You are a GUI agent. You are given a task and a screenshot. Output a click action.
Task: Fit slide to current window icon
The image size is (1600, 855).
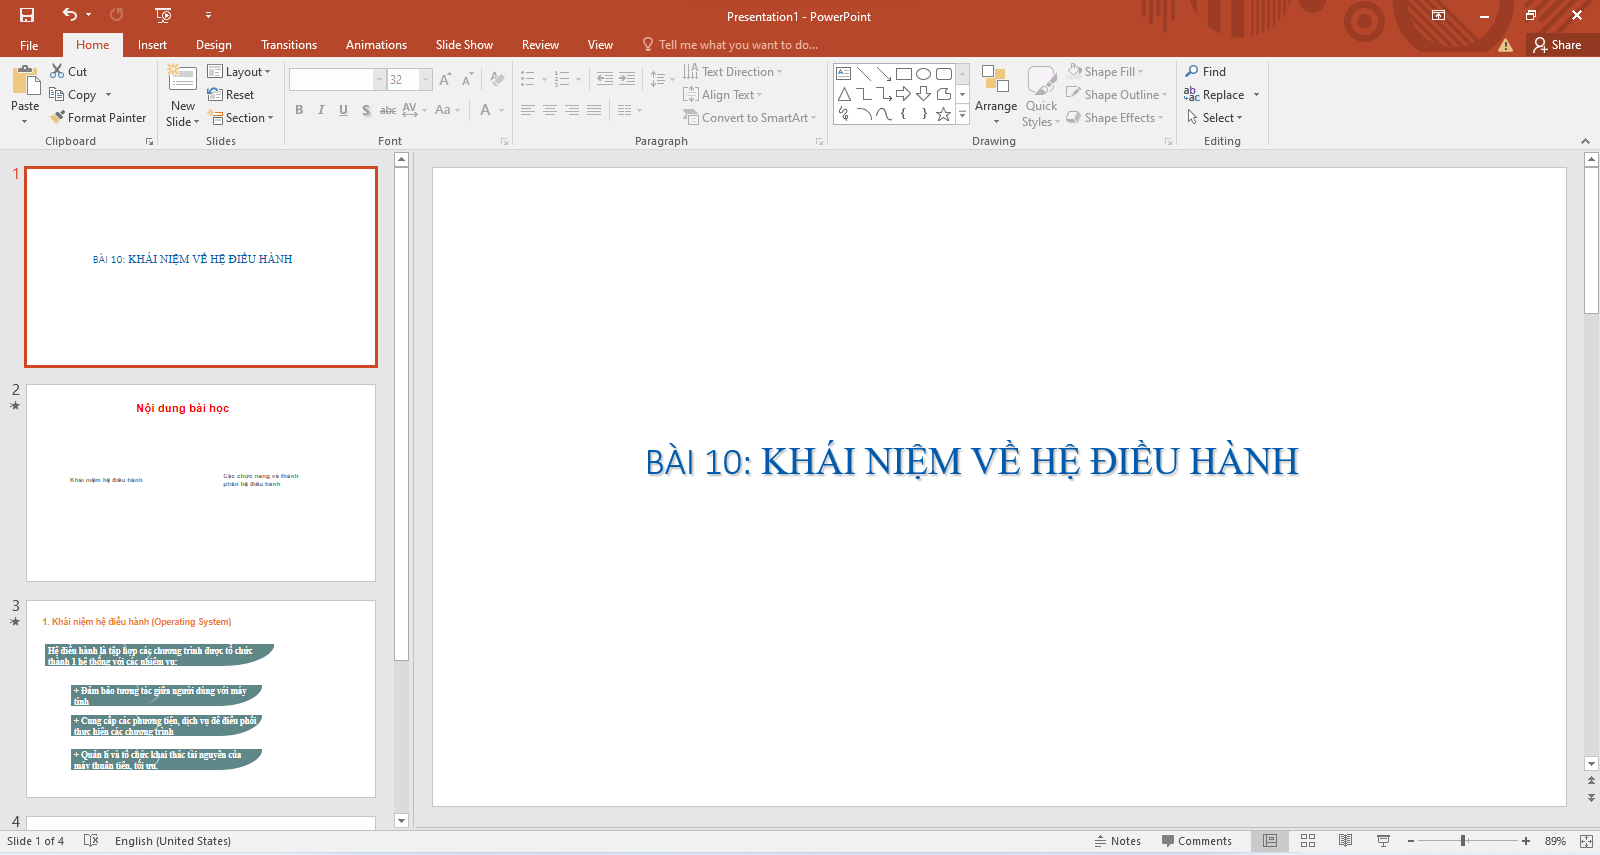click(x=1586, y=841)
